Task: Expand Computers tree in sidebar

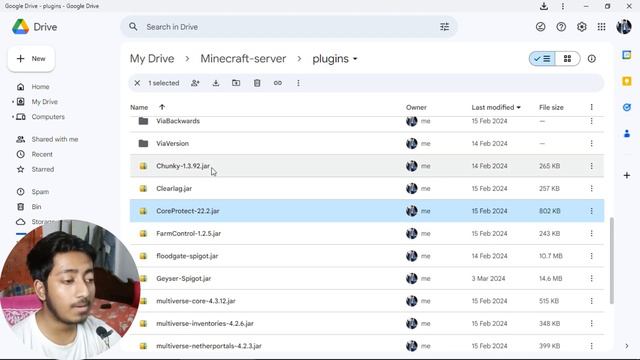Action: (x=13, y=117)
